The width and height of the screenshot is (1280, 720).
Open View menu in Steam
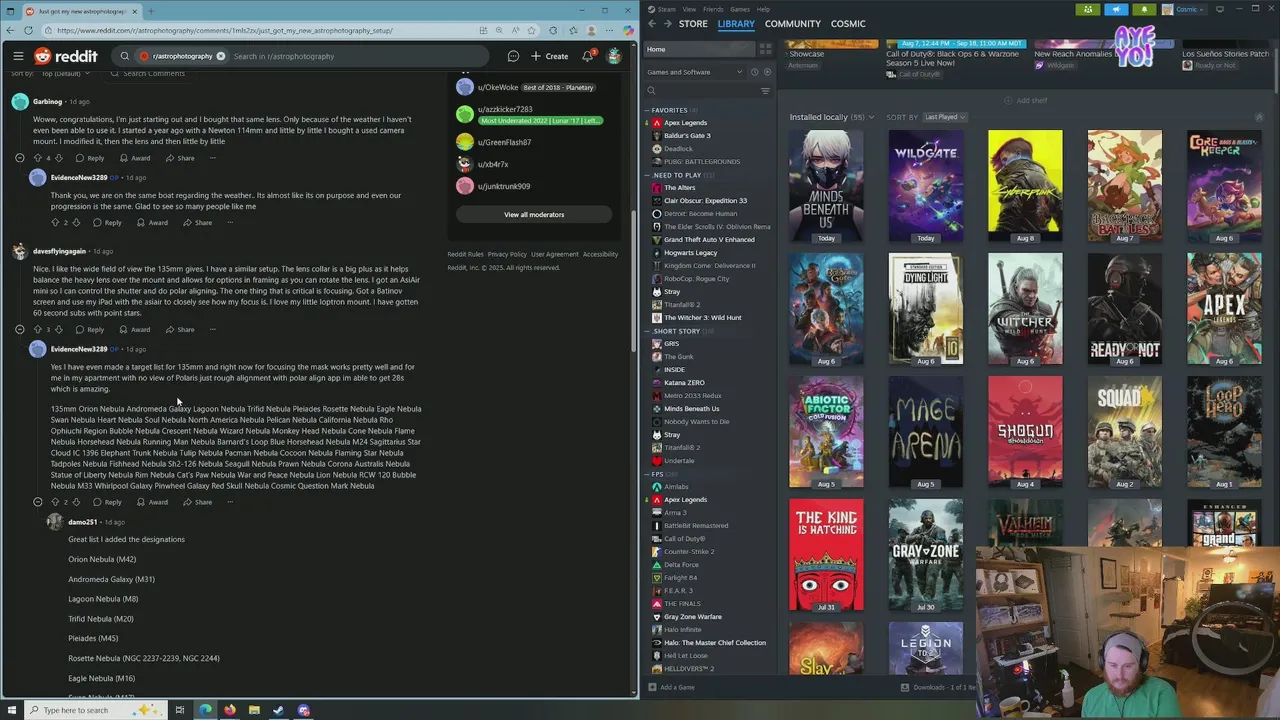[x=689, y=9]
